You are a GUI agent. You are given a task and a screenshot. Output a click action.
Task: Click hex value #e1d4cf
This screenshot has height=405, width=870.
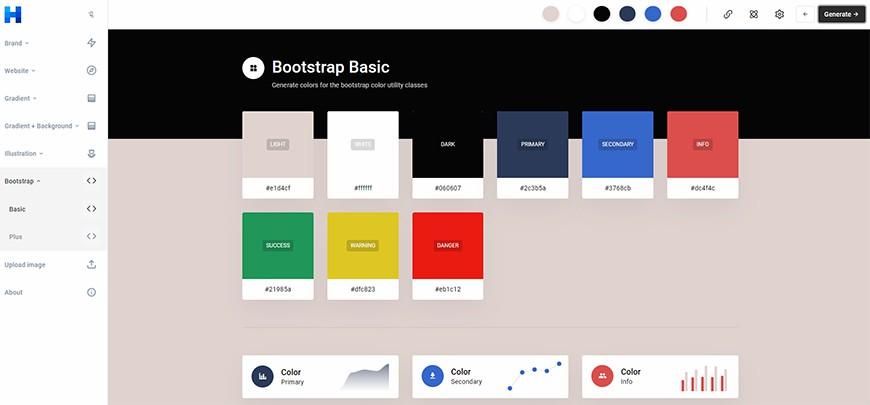pos(278,188)
